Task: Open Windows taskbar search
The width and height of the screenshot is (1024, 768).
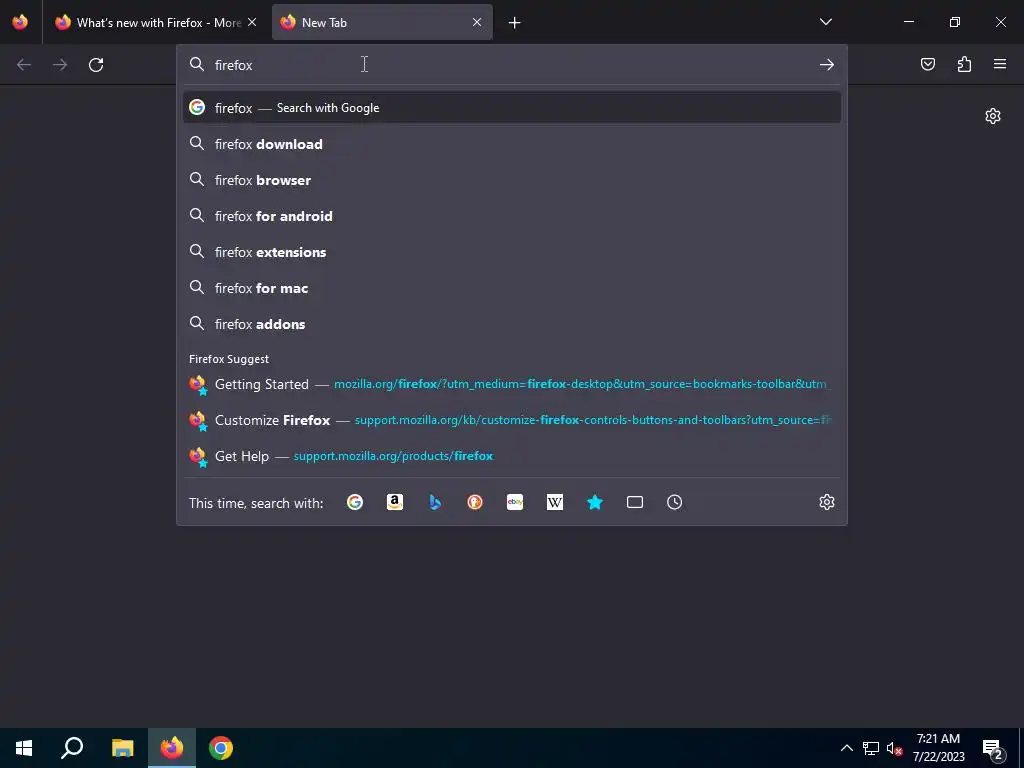Action: coord(72,748)
